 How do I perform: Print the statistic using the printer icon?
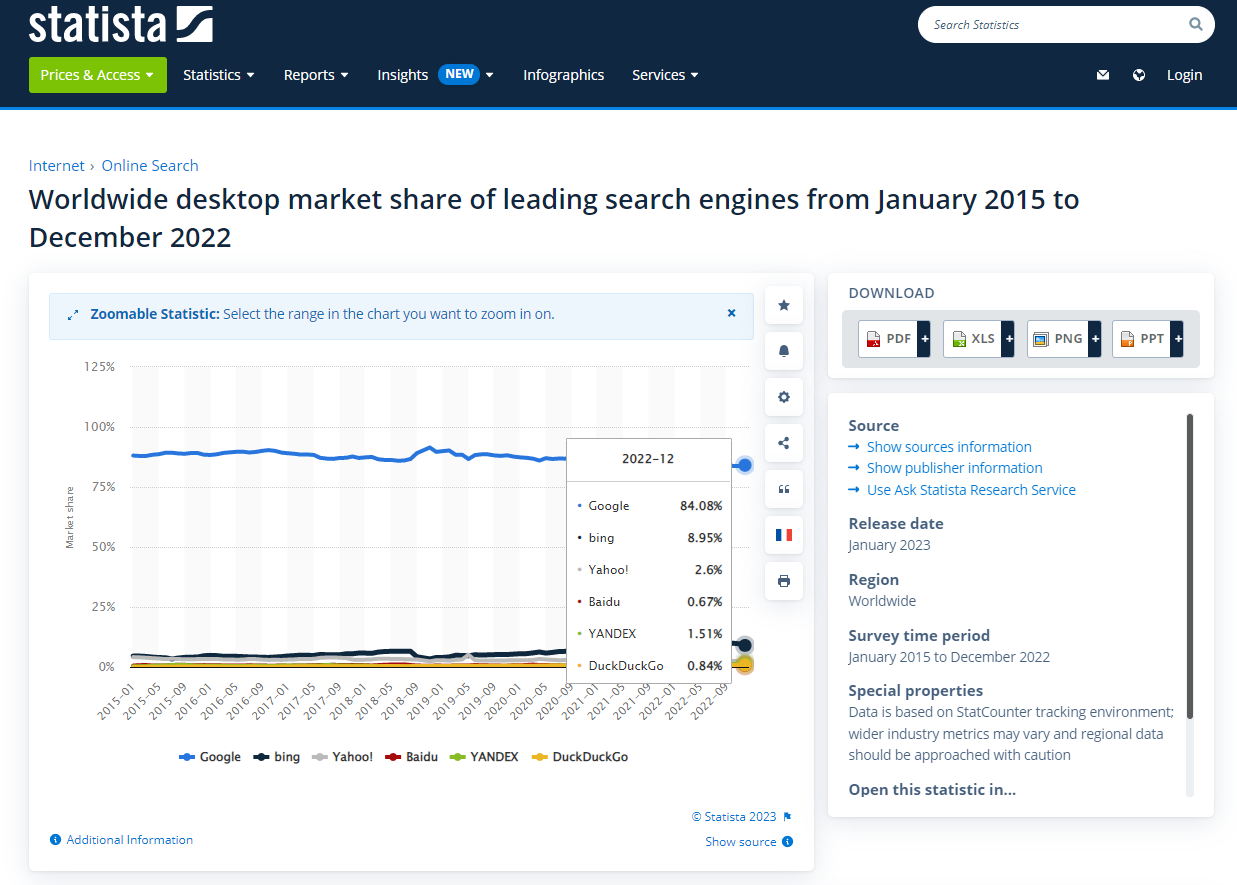tap(783, 581)
